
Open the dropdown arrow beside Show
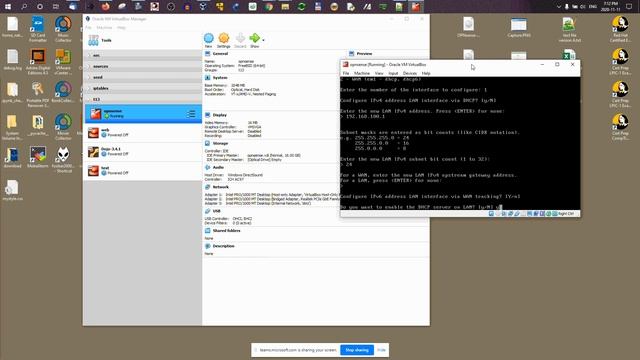coord(263,40)
